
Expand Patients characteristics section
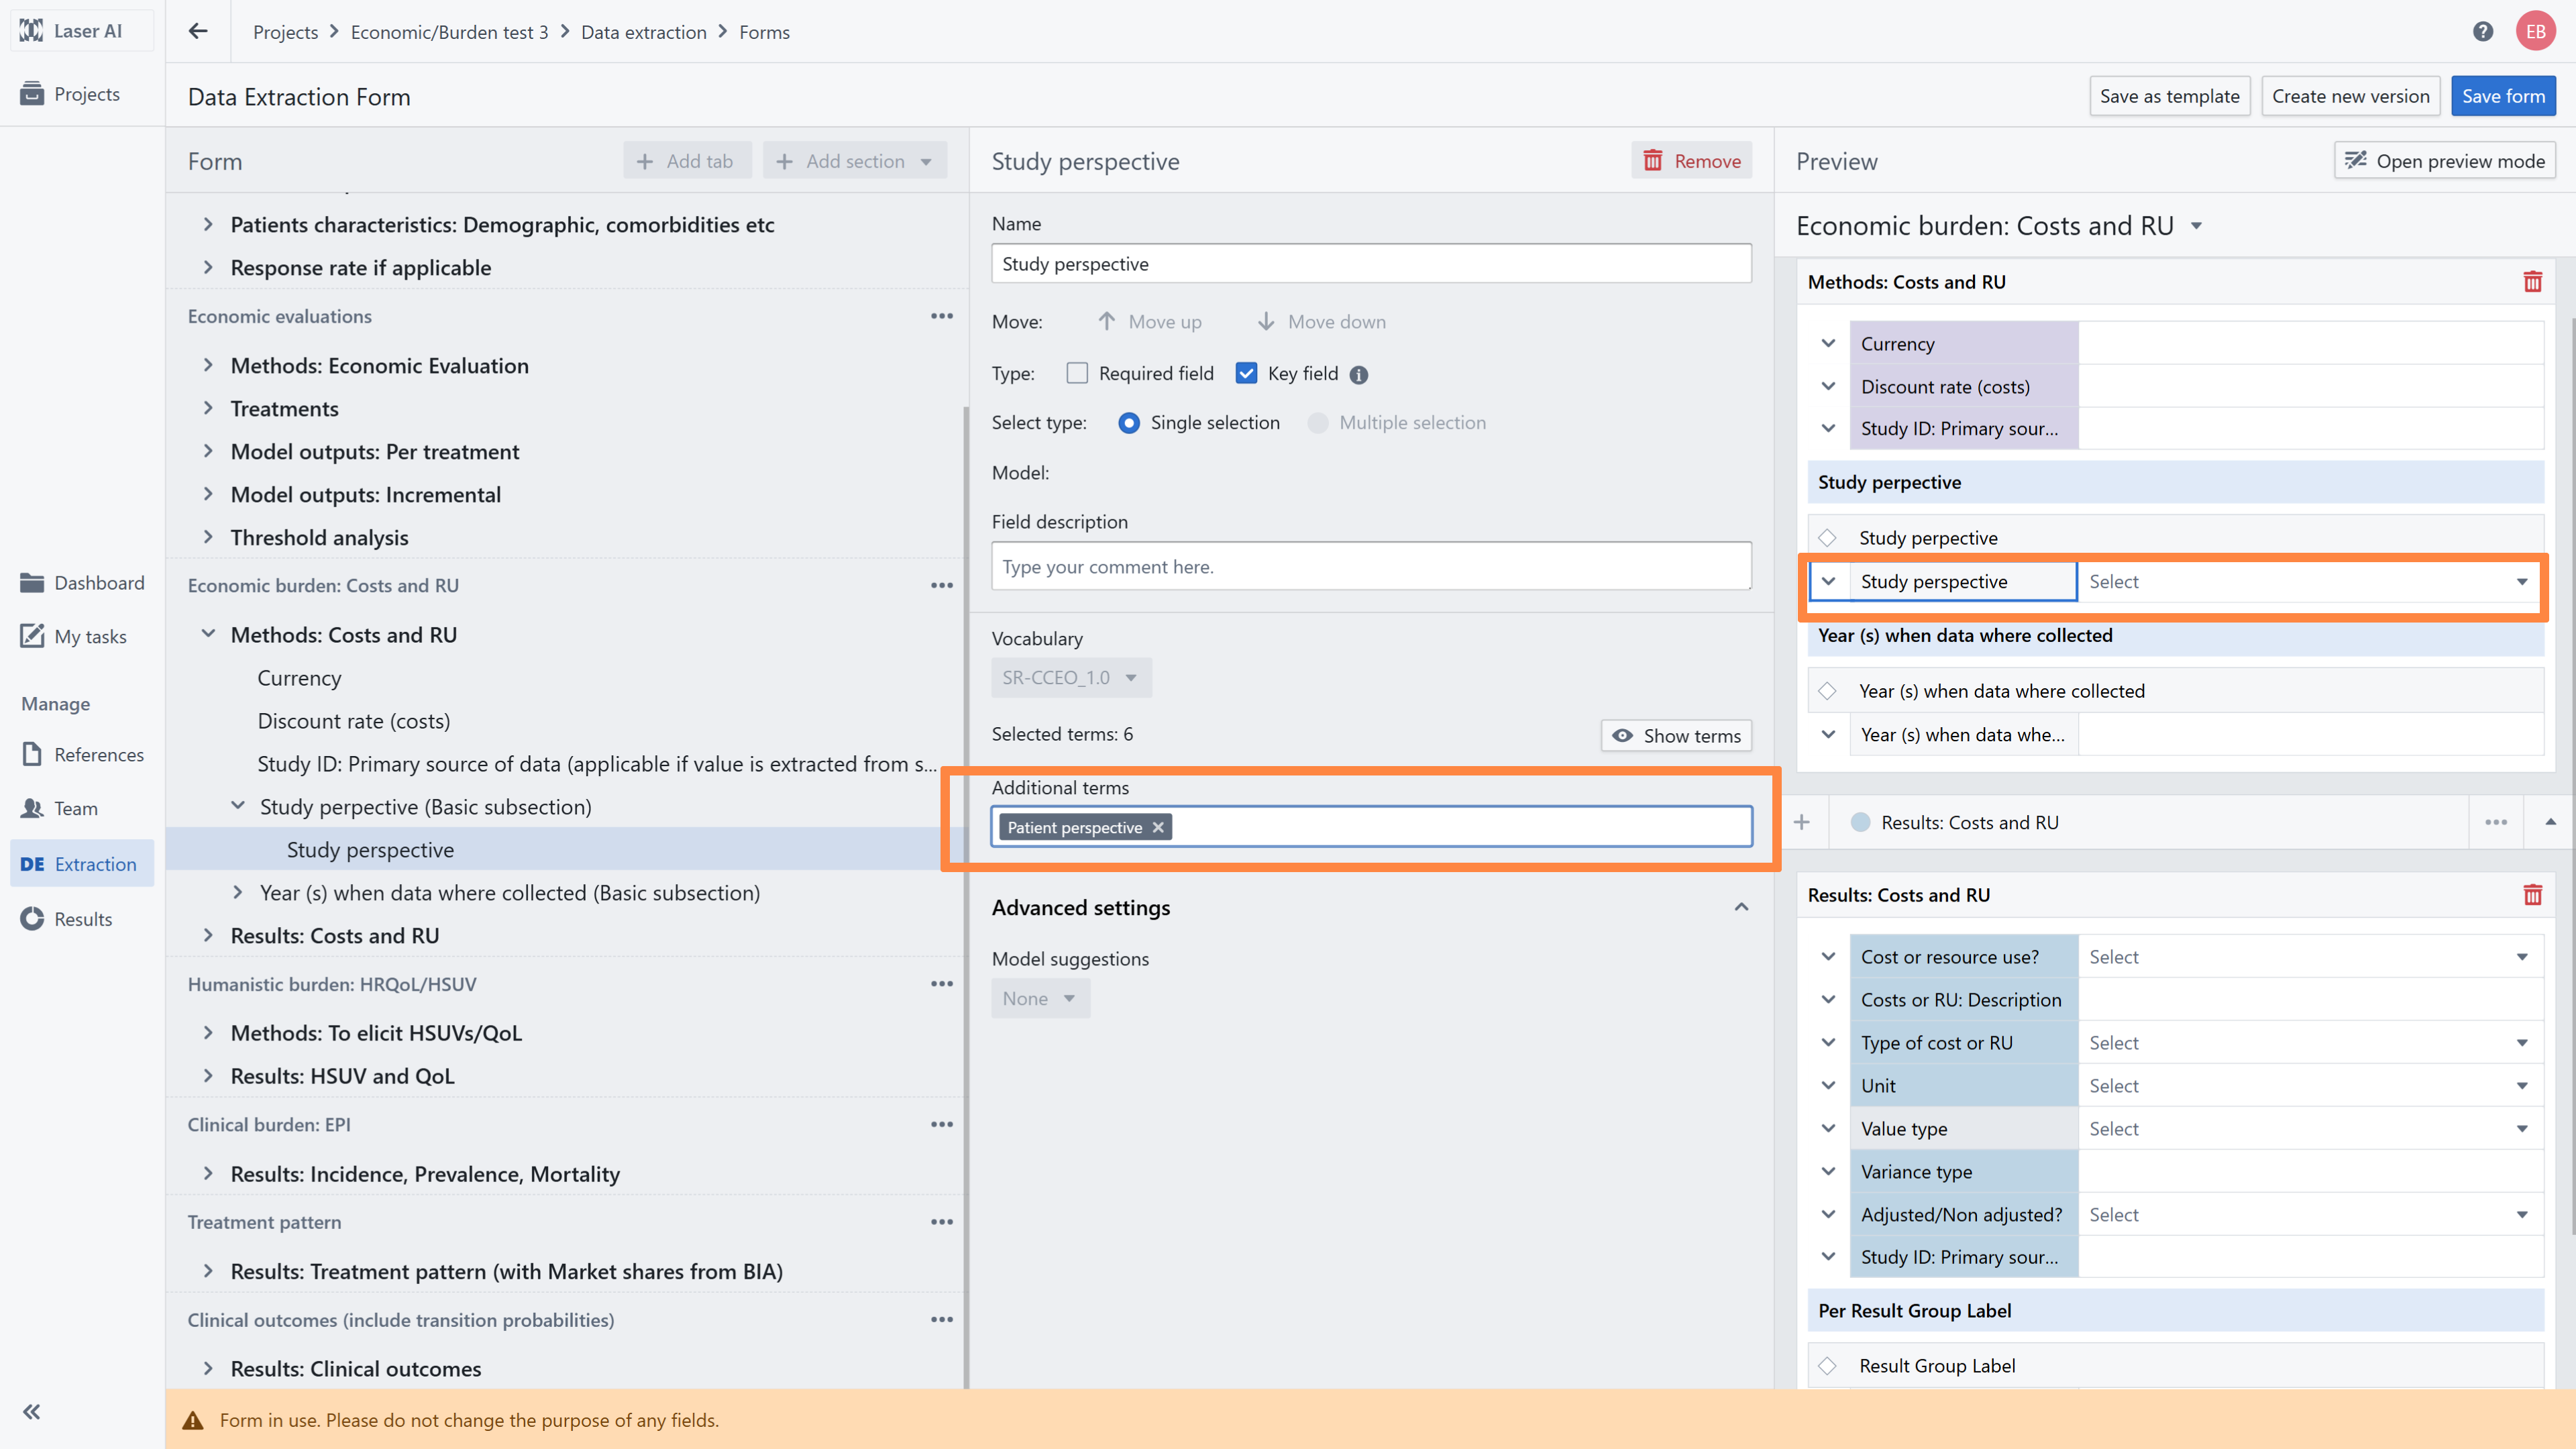pos(208,224)
